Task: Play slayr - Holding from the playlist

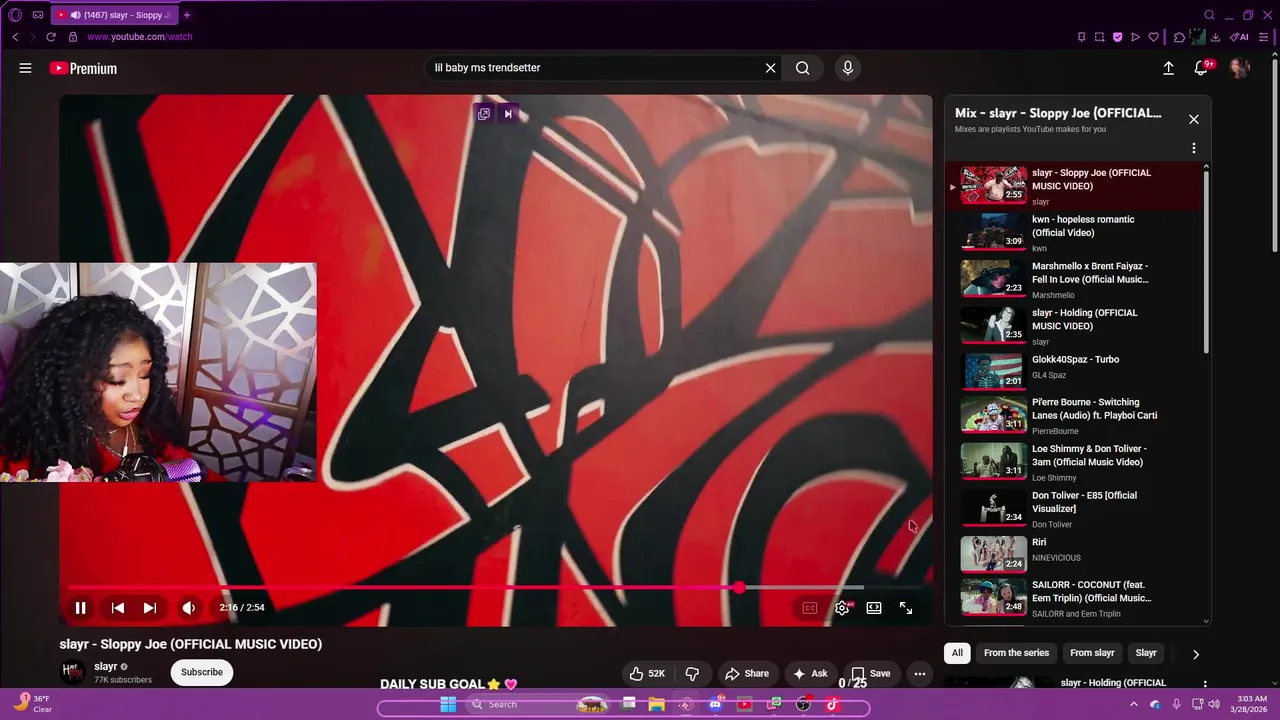Action: [1075, 326]
